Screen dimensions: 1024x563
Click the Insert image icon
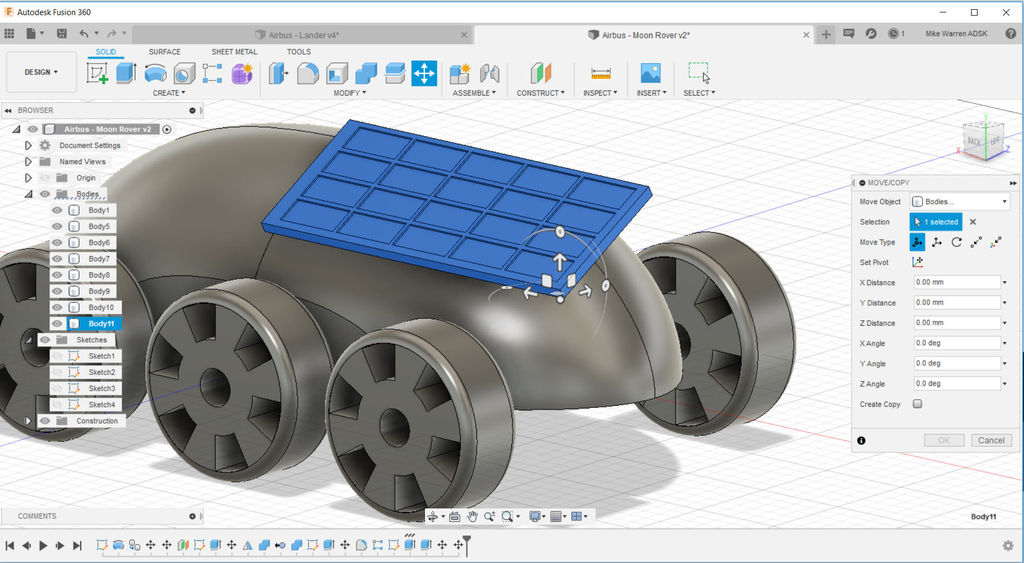click(650, 73)
